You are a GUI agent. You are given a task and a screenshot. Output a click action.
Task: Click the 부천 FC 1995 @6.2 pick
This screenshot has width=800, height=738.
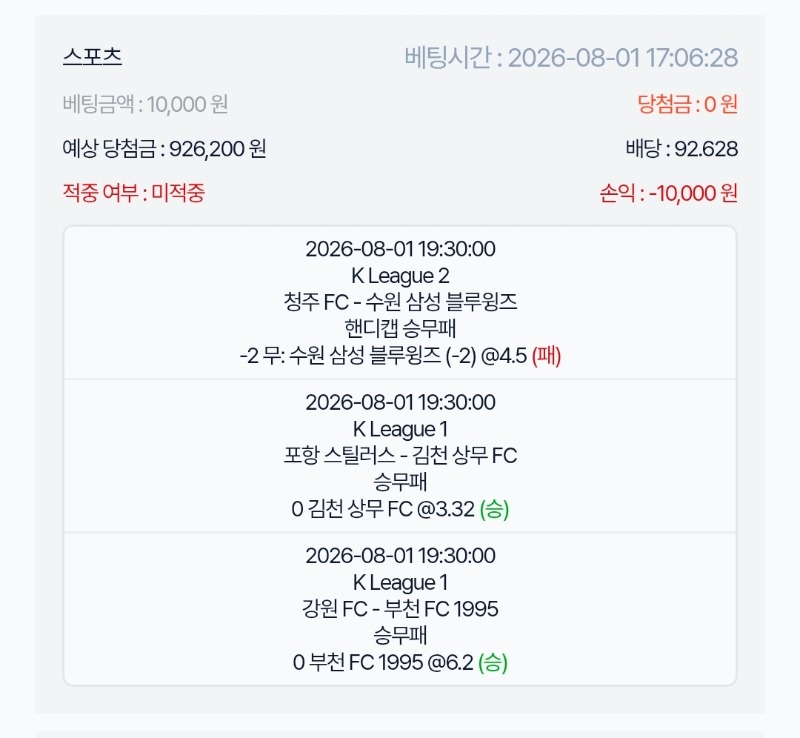(x=383, y=662)
